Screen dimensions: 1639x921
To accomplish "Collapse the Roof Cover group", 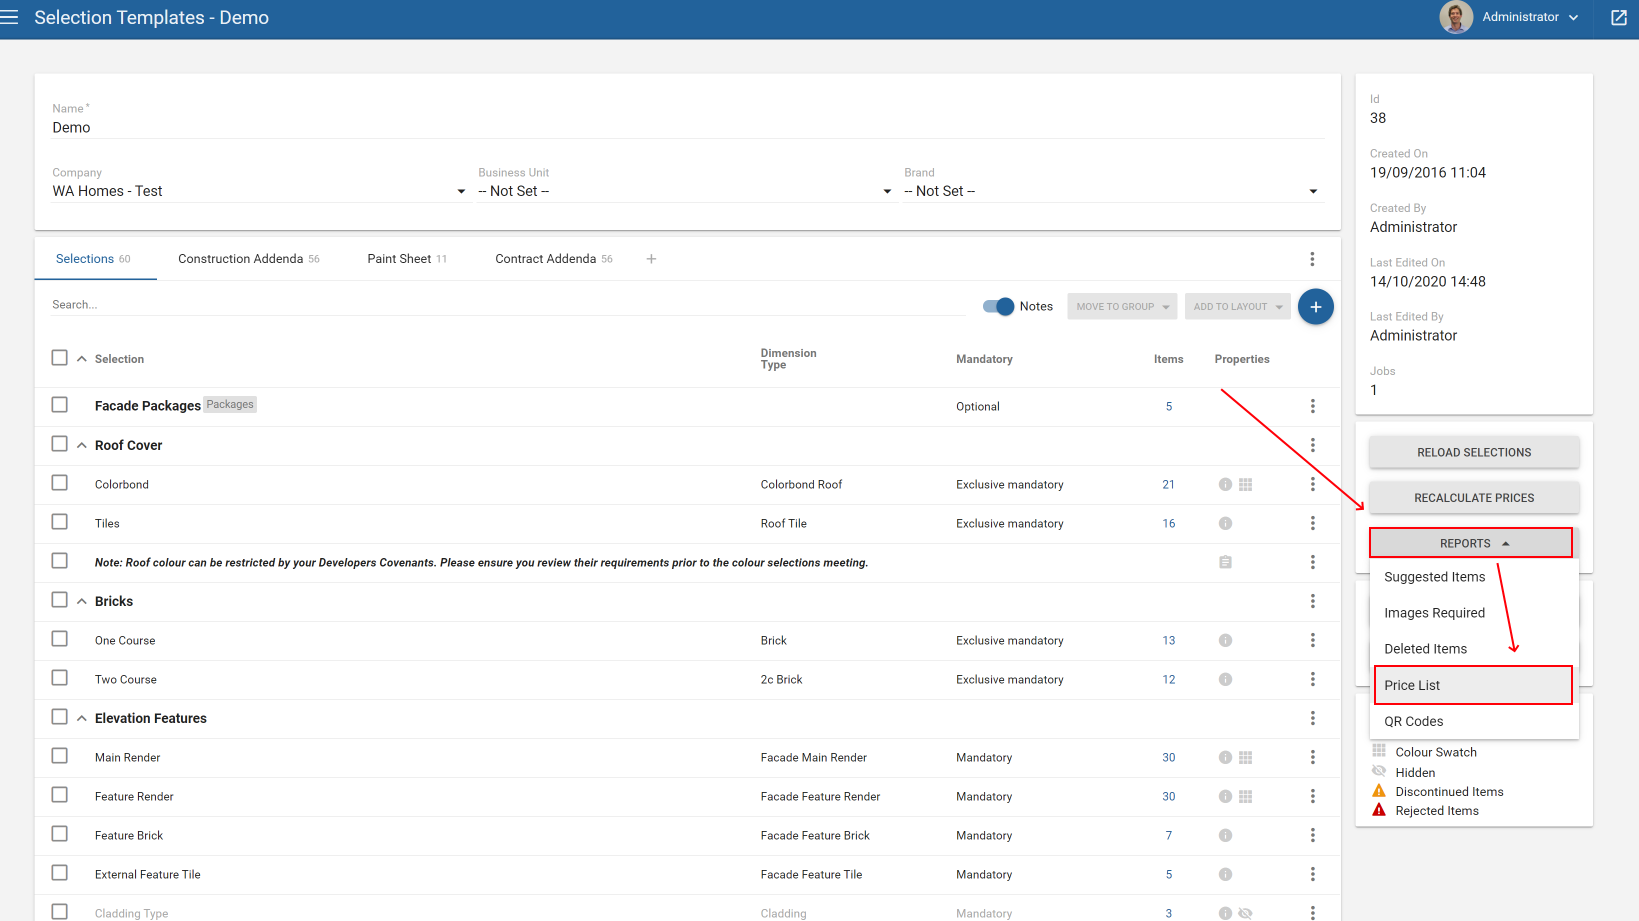I will pyautogui.click(x=80, y=444).
